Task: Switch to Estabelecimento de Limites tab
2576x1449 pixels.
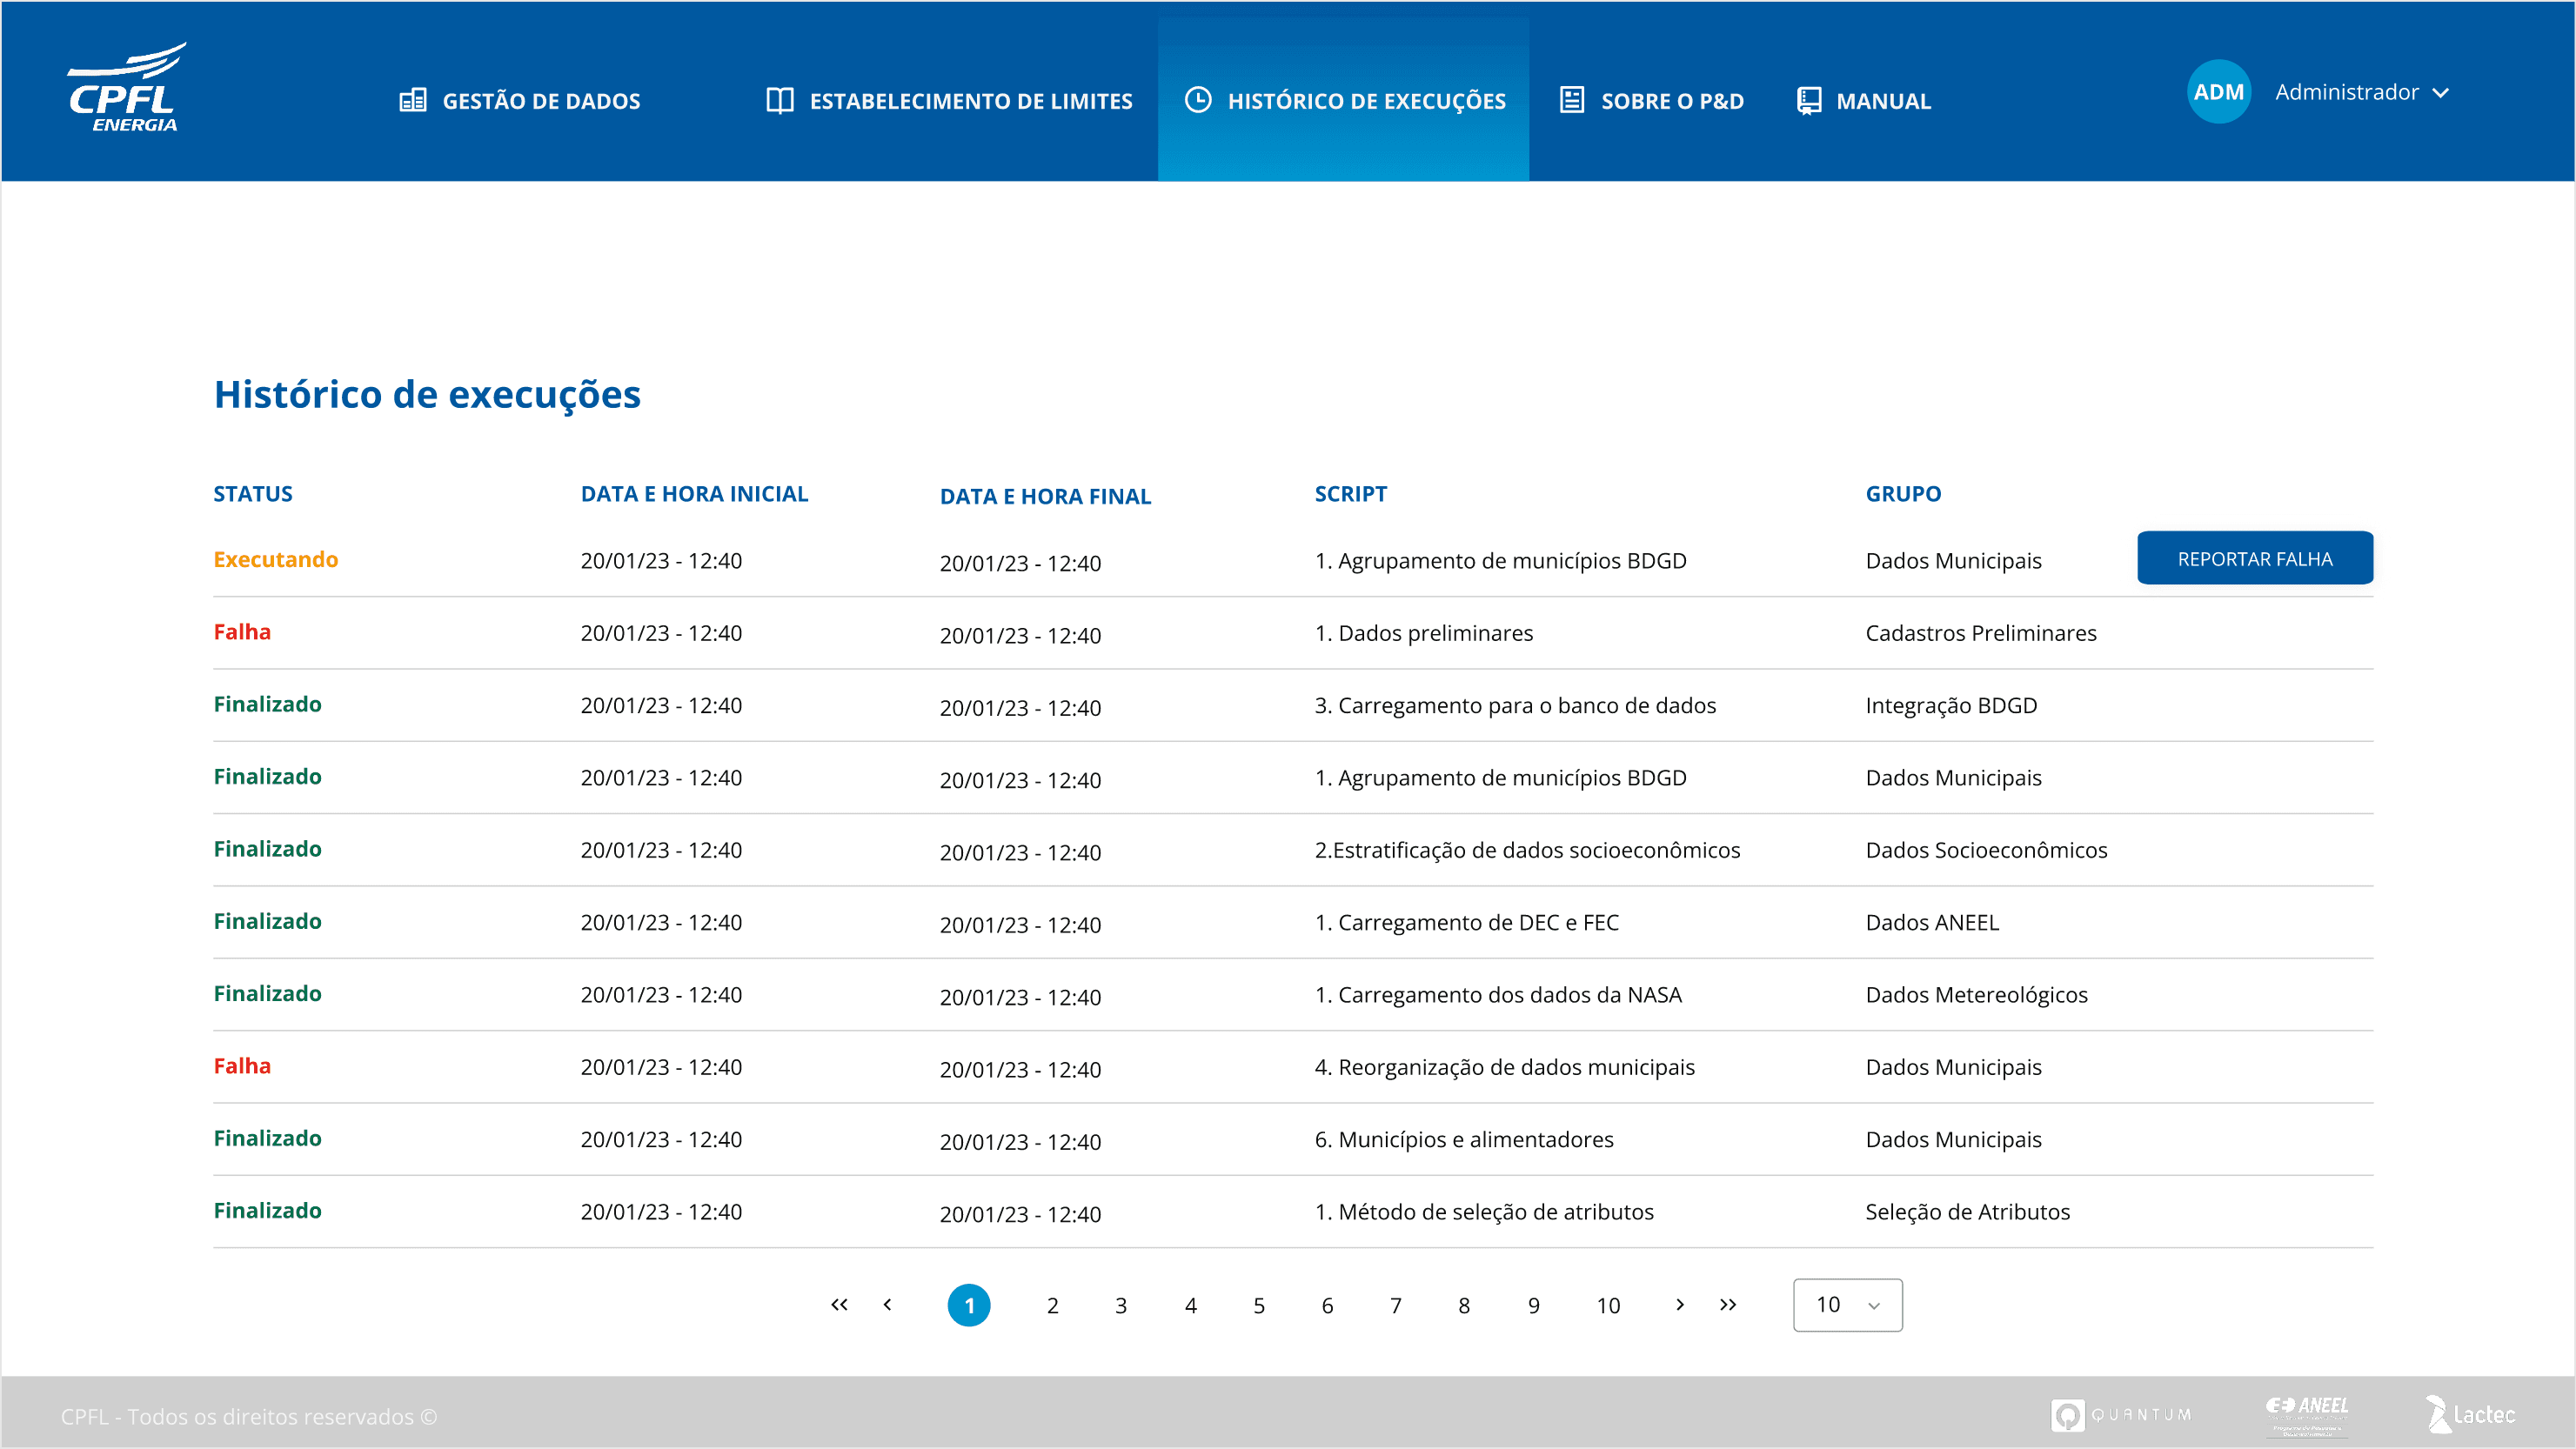Action: pos(970,101)
